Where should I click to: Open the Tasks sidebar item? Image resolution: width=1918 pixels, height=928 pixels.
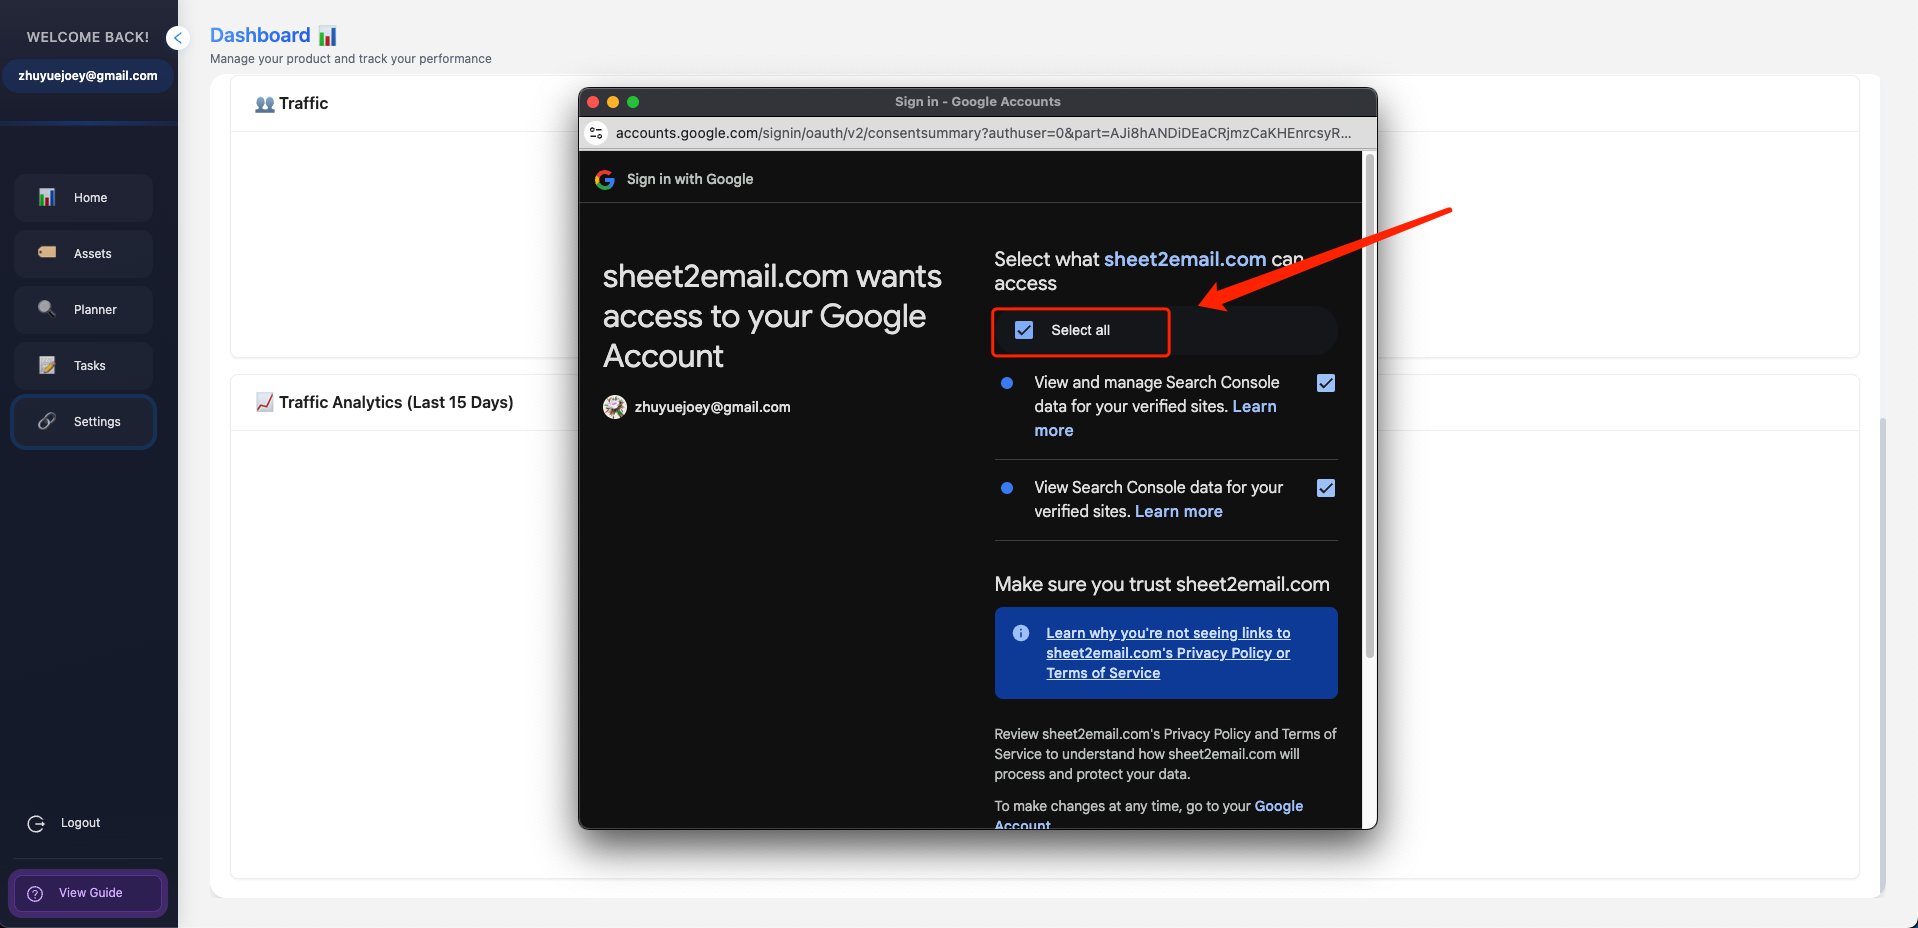click(x=84, y=366)
